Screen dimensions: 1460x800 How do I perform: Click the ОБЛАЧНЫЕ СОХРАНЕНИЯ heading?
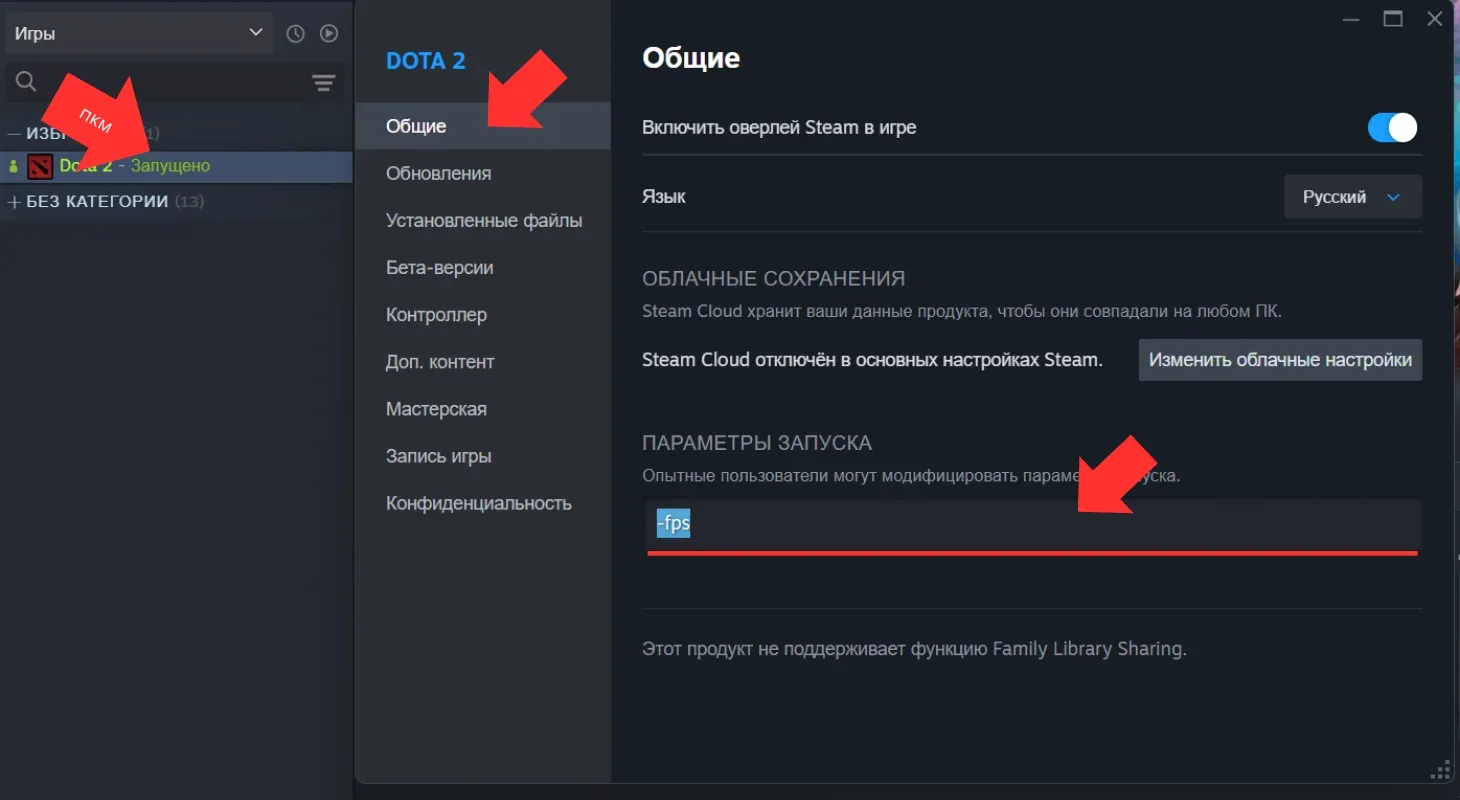pos(773,278)
